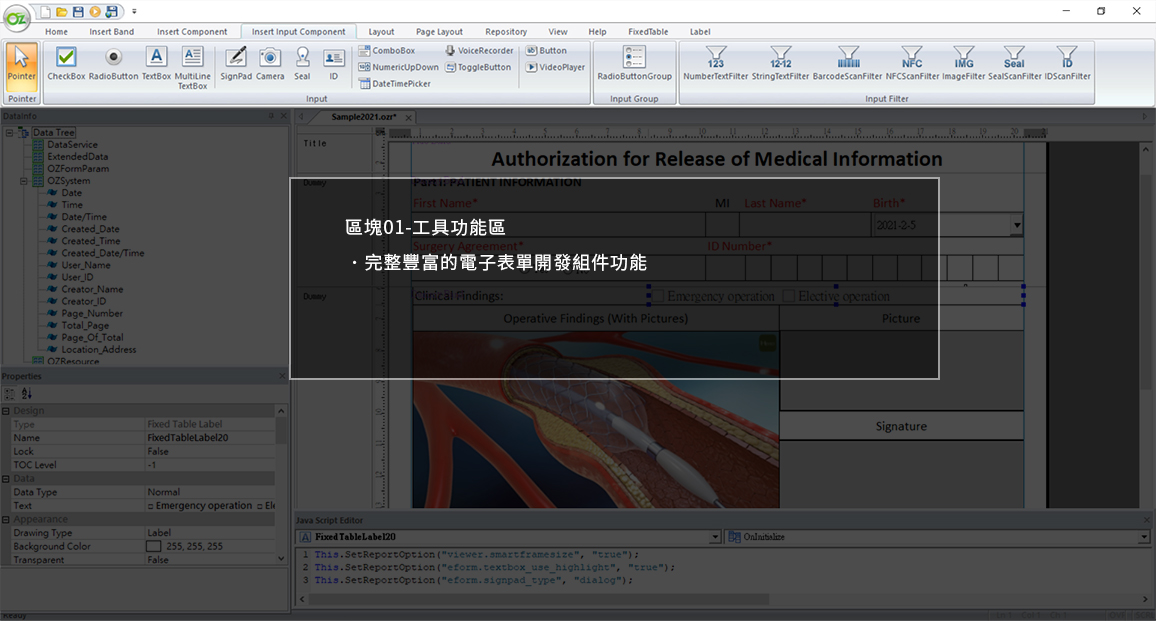Insert an IDScanFilter component
Image resolution: width=1156 pixels, height=621 pixels.
point(1066,64)
